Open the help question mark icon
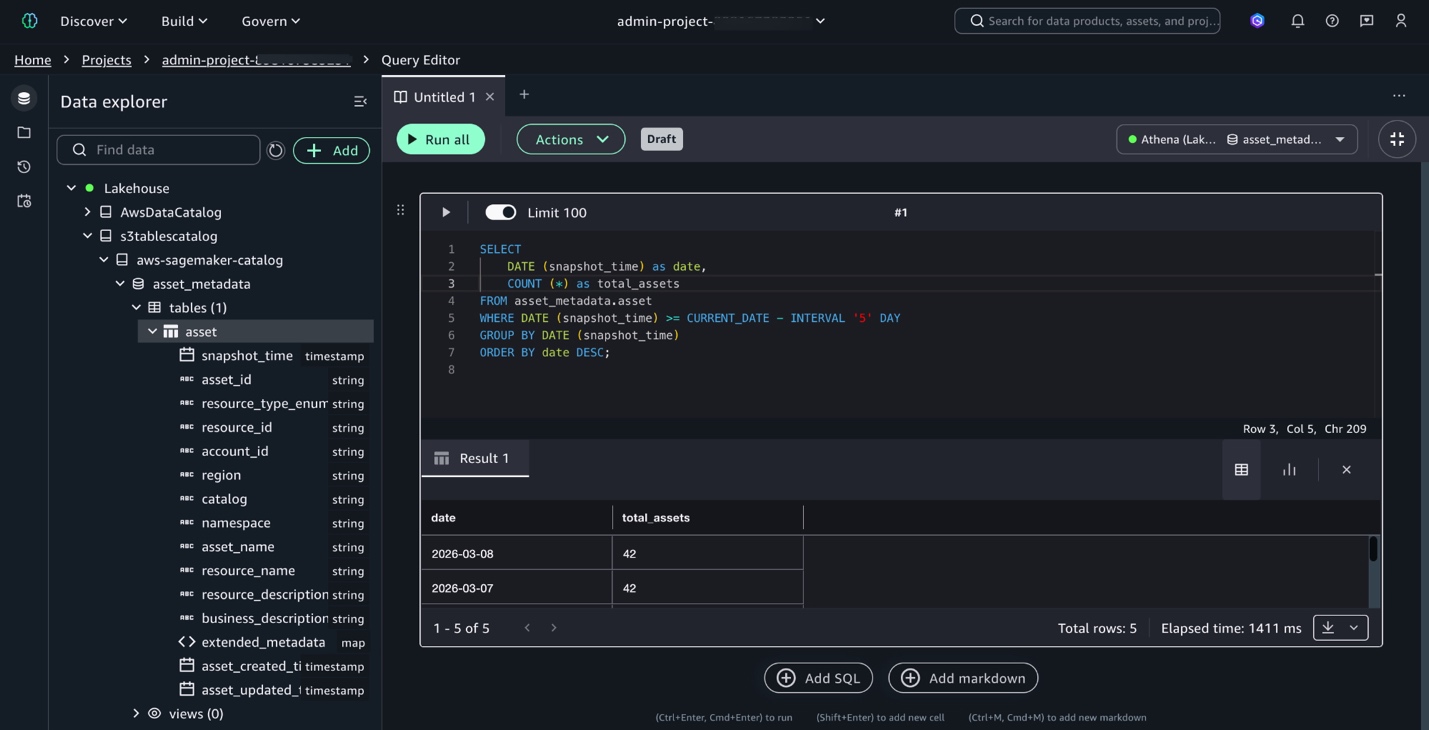 tap(1332, 21)
